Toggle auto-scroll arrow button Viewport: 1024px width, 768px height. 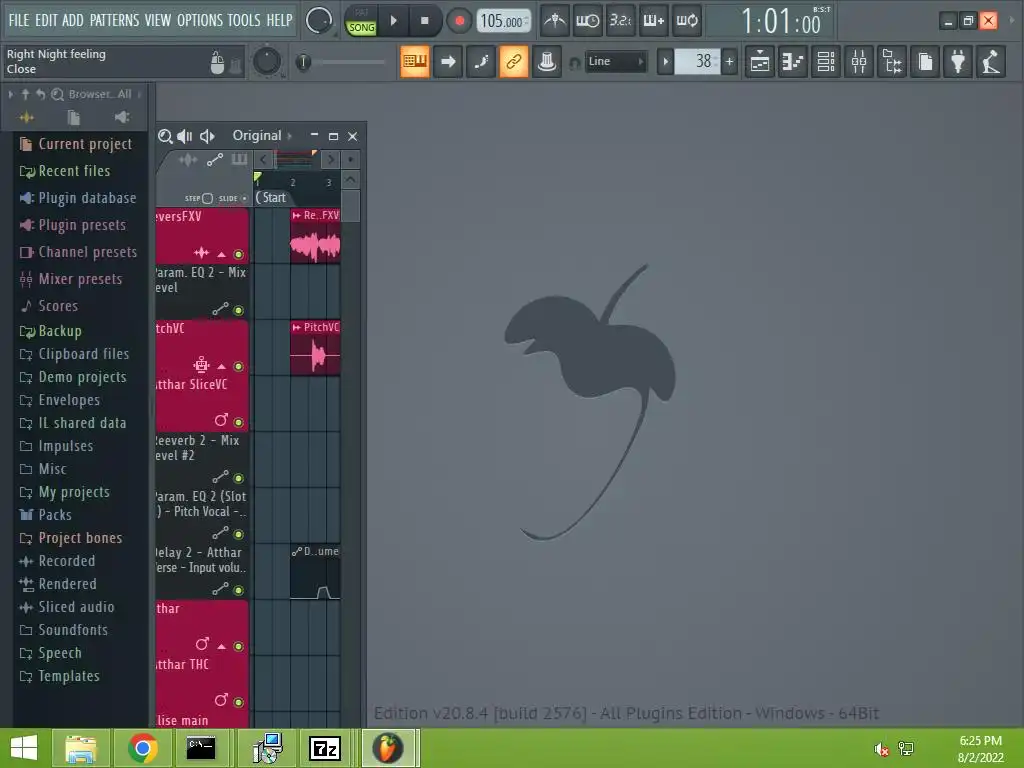(x=448, y=62)
